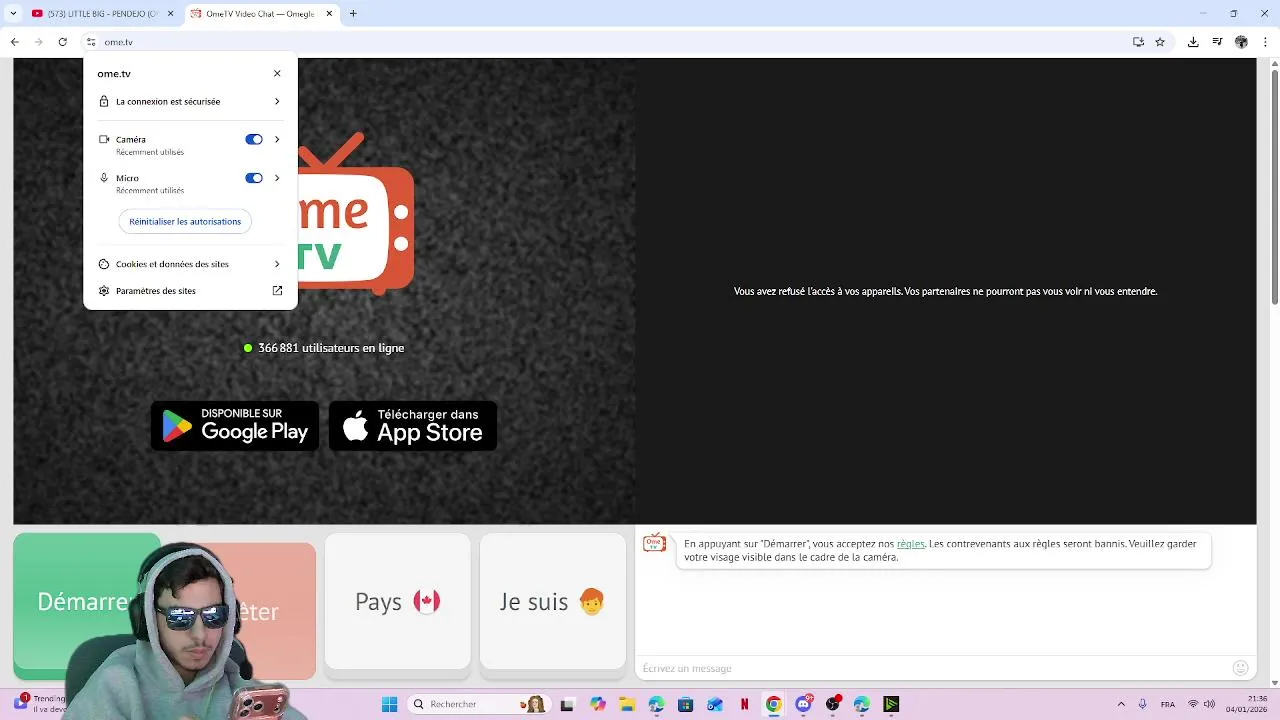The height and width of the screenshot is (720, 1280).
Task: Click Réinitialiser les autorisations button
Action: (185, 222)
